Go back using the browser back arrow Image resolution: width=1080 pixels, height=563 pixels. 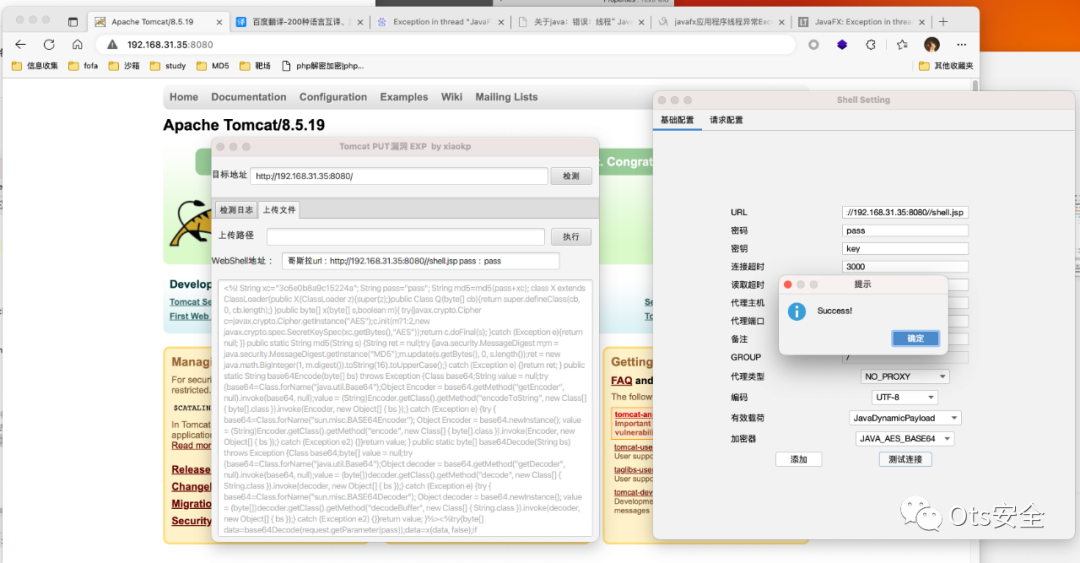[21, 45]
